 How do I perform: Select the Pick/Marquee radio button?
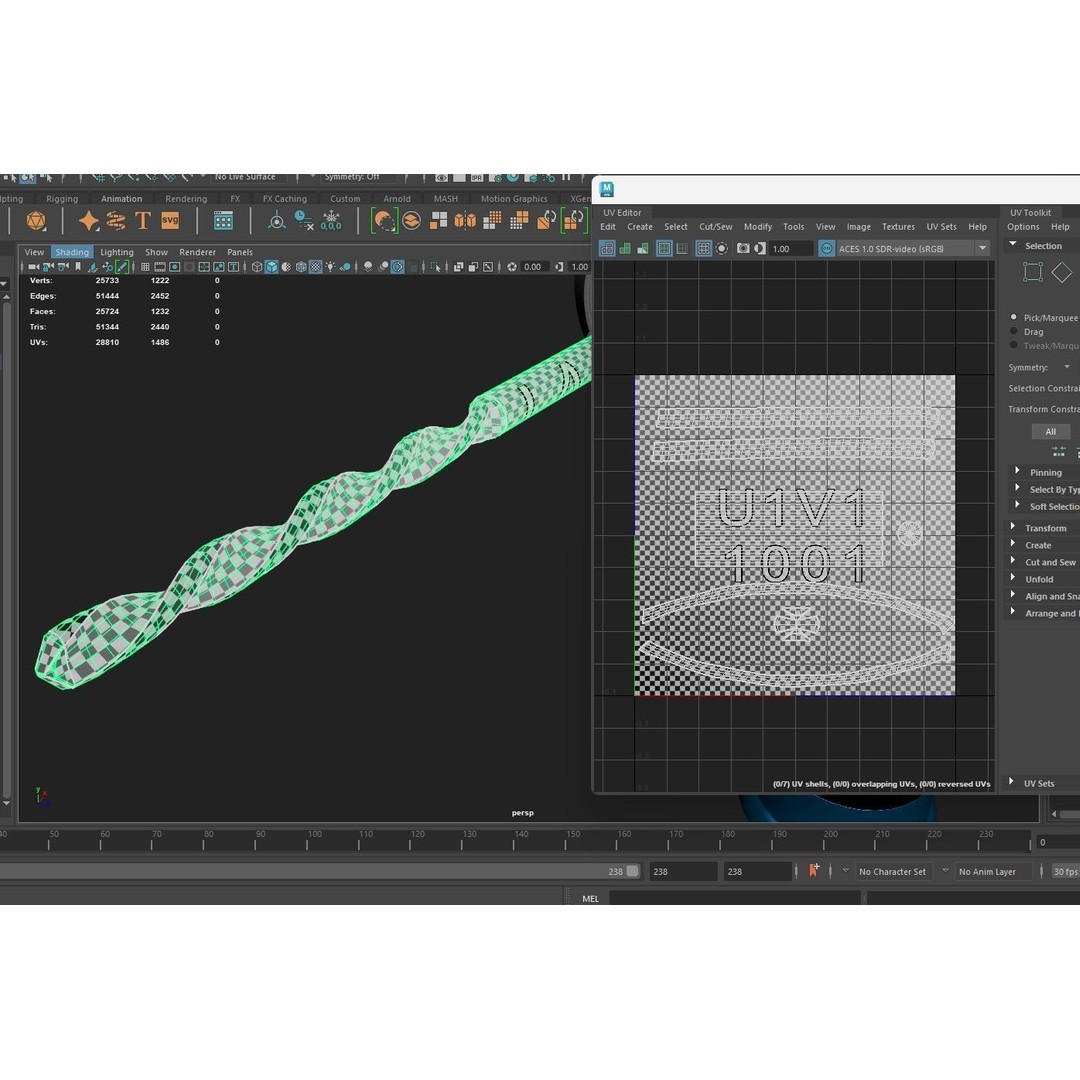(x=1012, y=317)
